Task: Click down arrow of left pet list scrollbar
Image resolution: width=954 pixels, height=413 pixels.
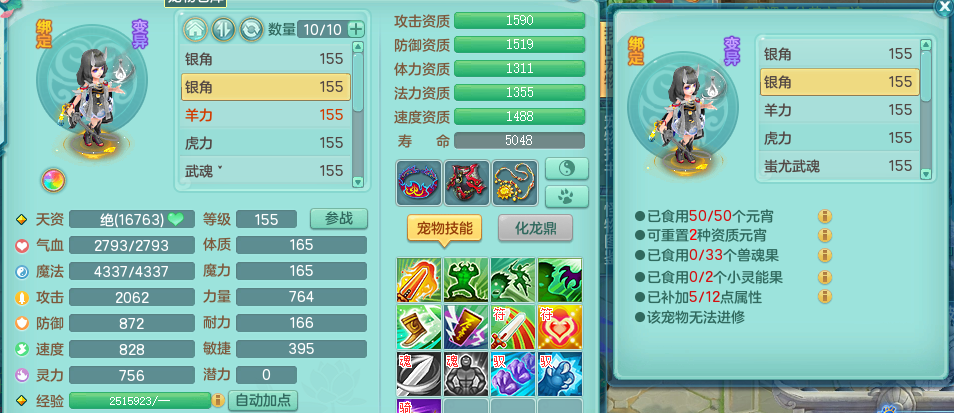Action: [358, 182]
